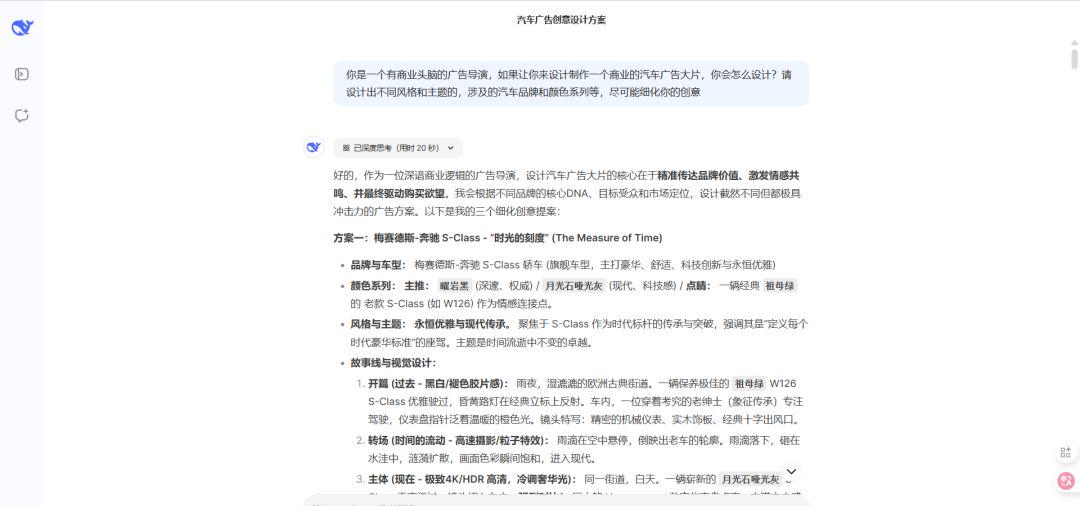Click the user prompt bubble starting 你是一个有商业头脑

571,83
